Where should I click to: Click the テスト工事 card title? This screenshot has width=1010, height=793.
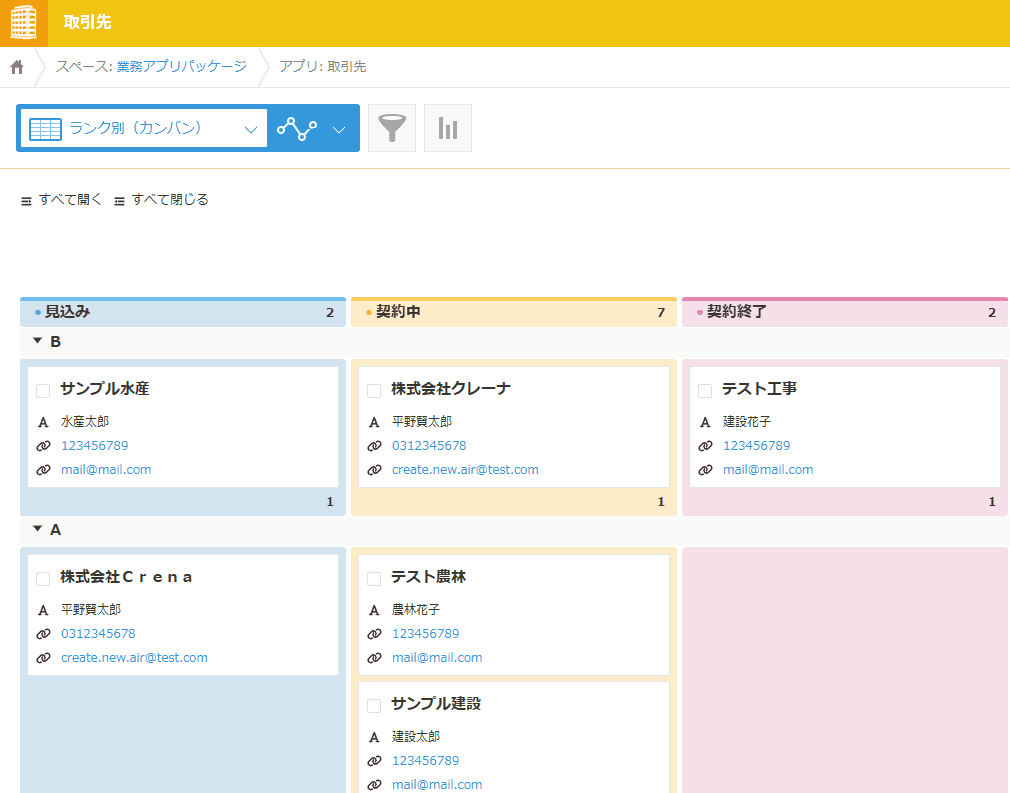(x=759, y=388)
